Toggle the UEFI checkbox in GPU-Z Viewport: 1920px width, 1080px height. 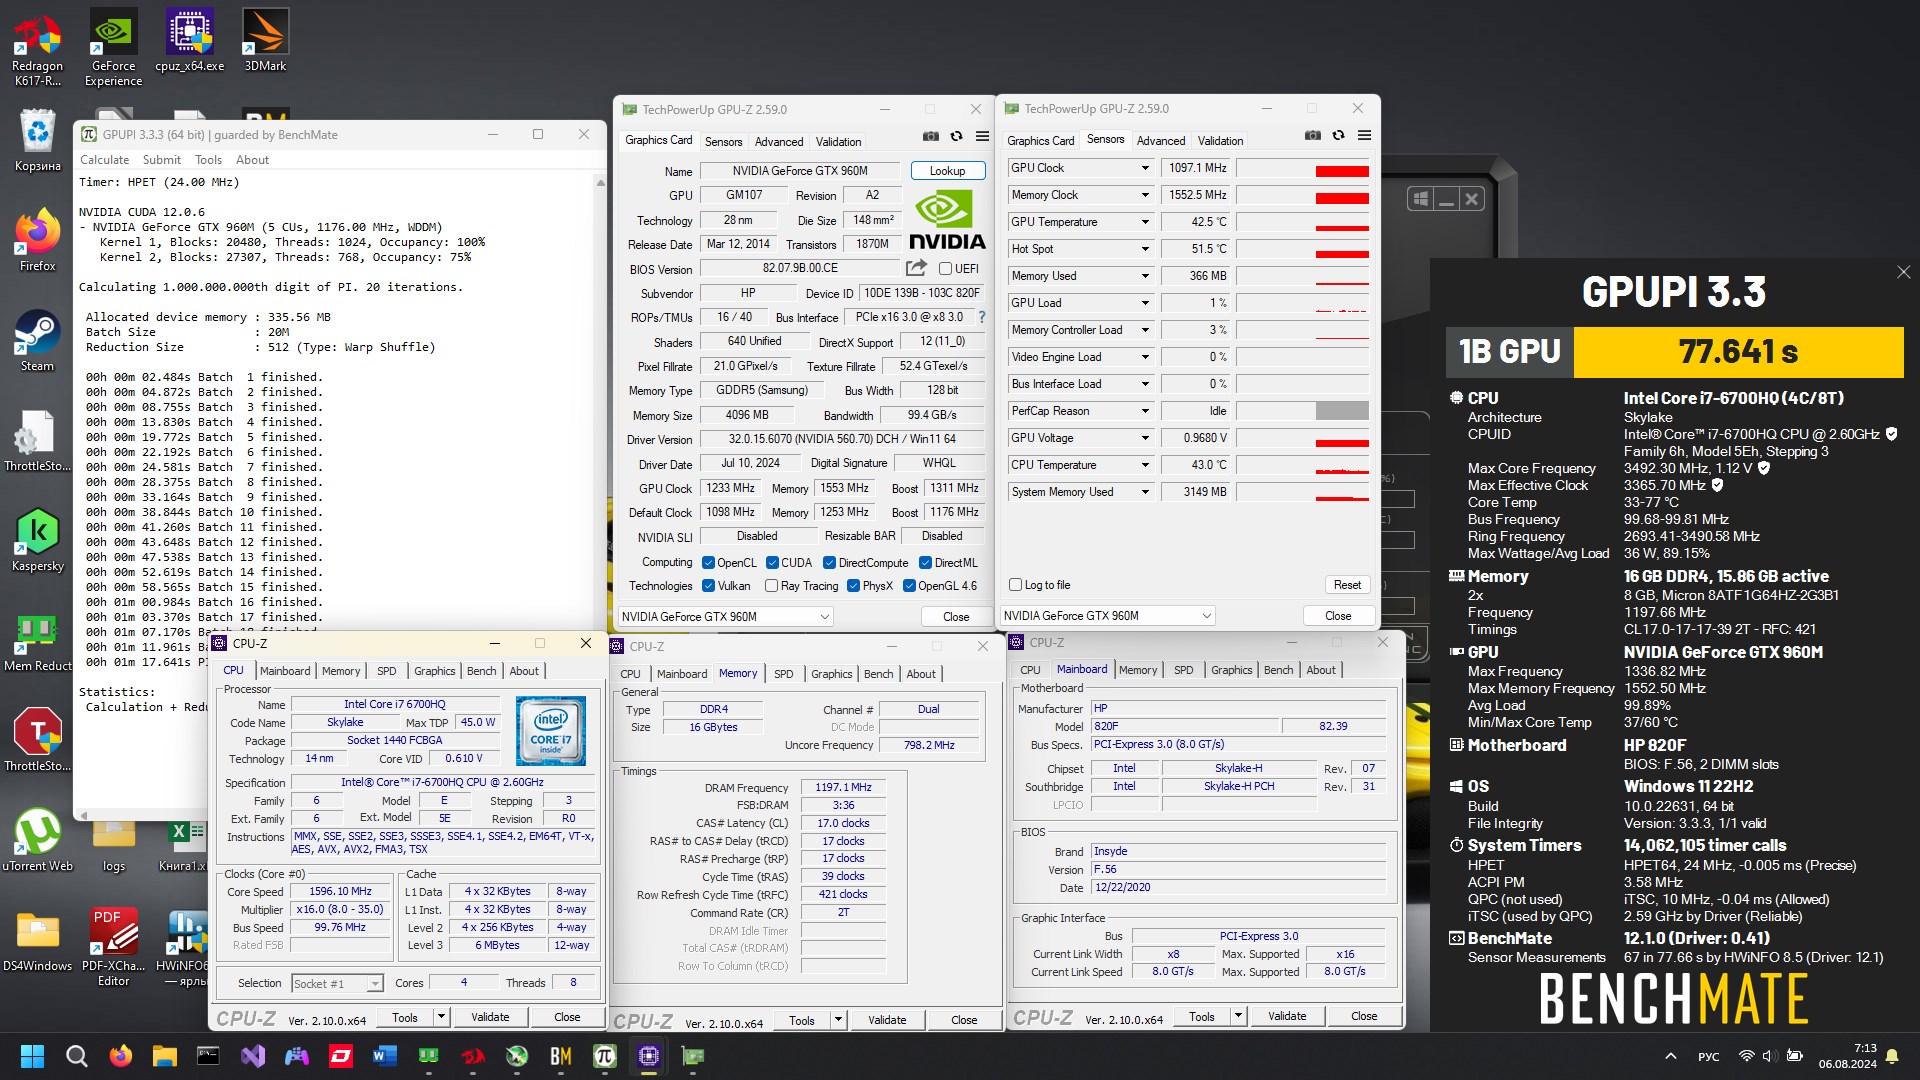click(945, 268)
